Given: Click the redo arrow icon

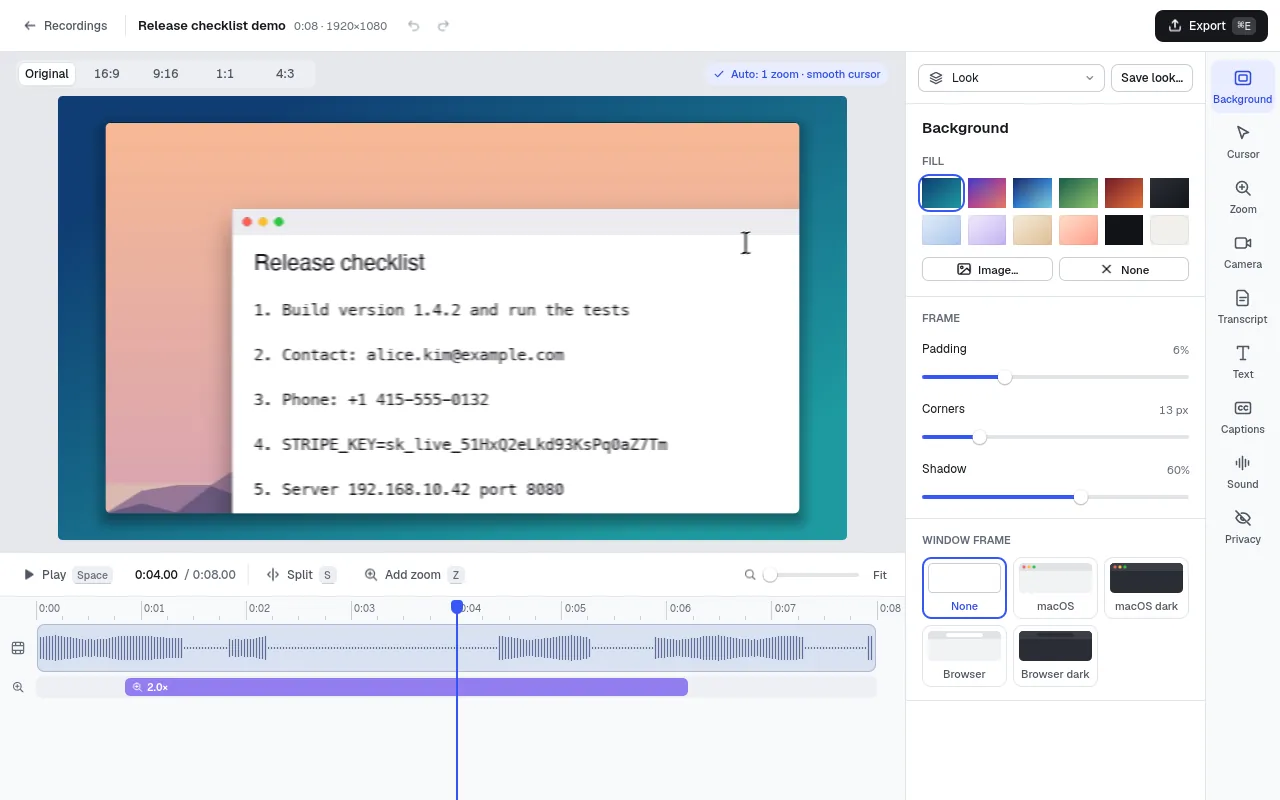Looking at the screenshot, I should click(443, 26).
